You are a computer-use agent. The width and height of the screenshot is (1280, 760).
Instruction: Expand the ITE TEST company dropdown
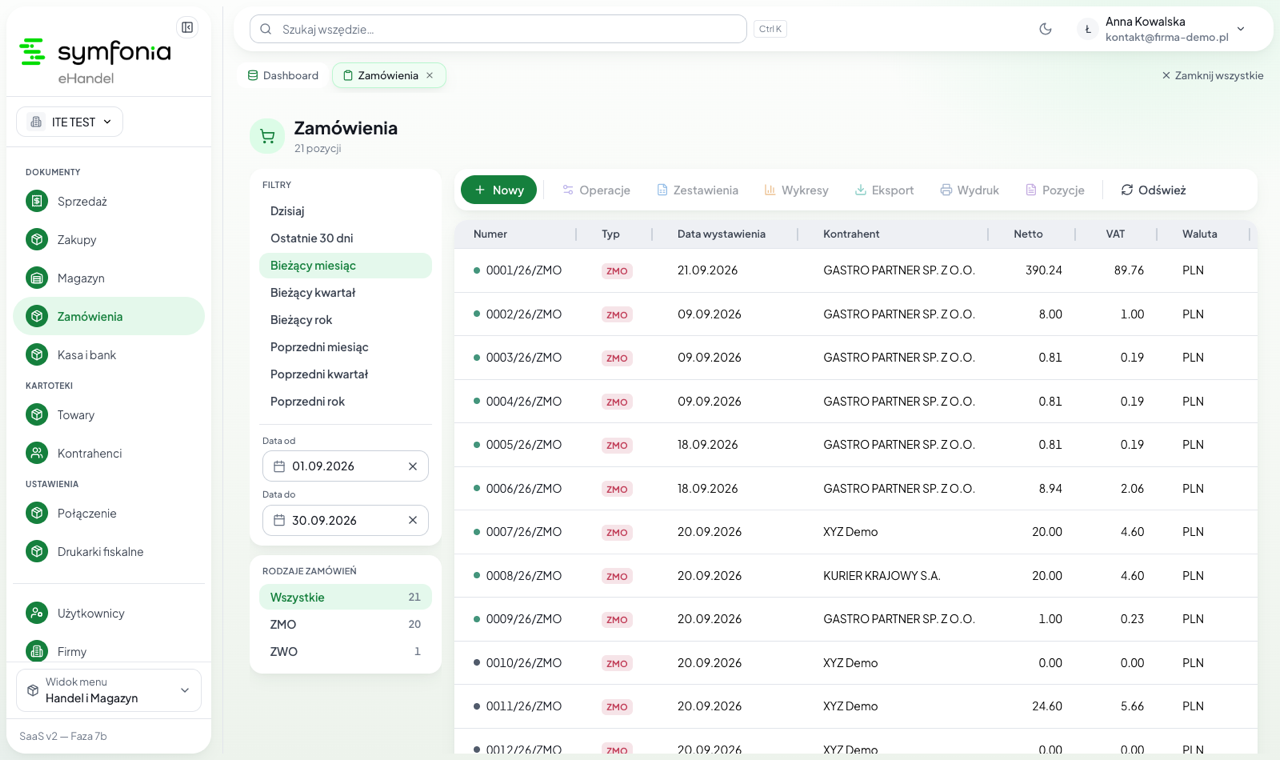tap(70, 122)
